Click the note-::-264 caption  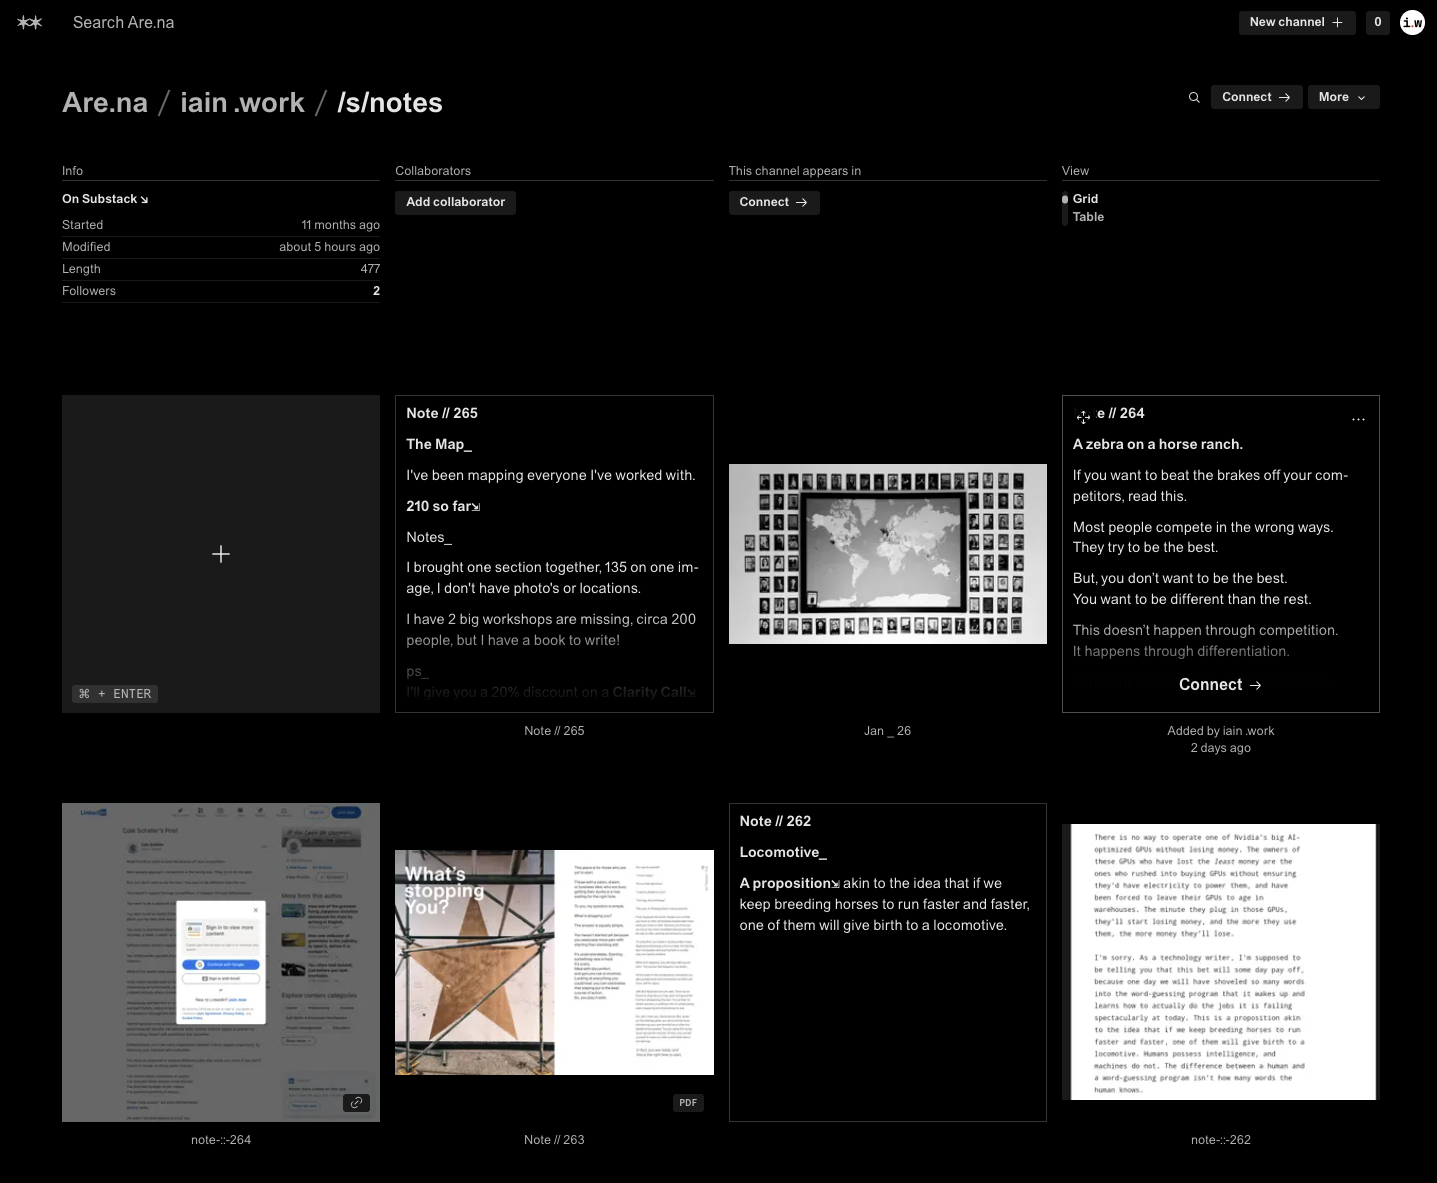pos(221,1140)
